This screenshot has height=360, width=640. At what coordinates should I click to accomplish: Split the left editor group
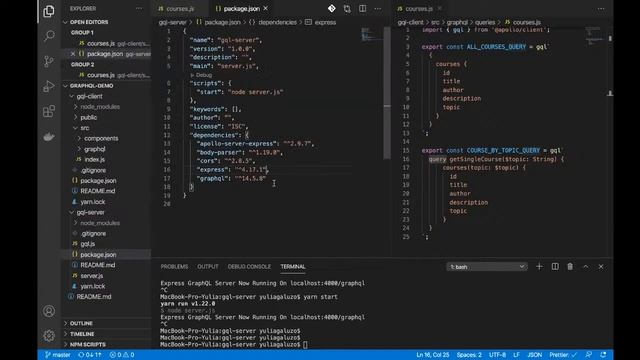point(362,9)
